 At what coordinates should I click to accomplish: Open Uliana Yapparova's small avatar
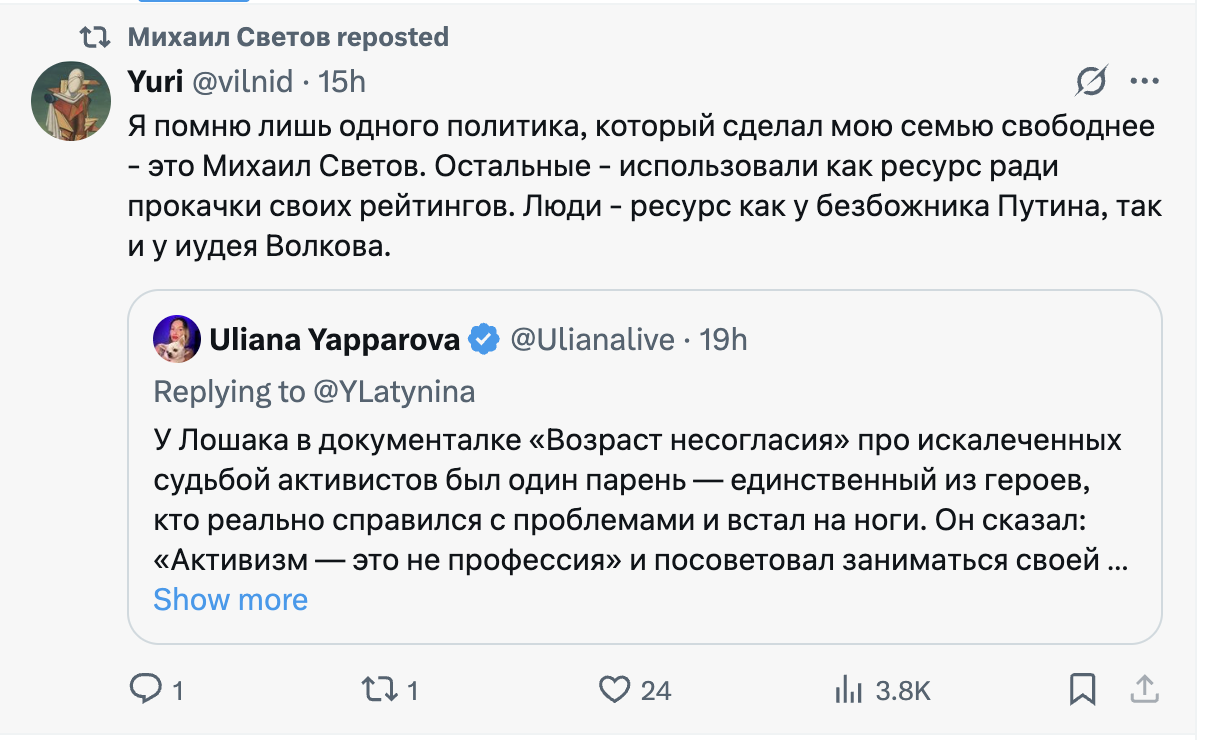(x=177, y=340)
